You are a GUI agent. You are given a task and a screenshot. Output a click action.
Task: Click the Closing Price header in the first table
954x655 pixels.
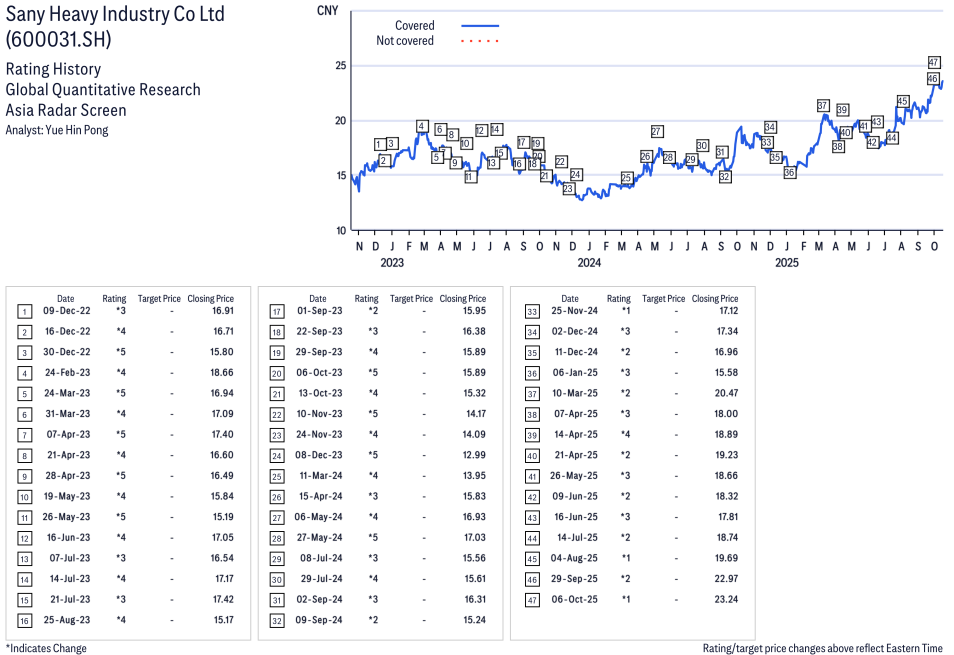coord(210,298)
